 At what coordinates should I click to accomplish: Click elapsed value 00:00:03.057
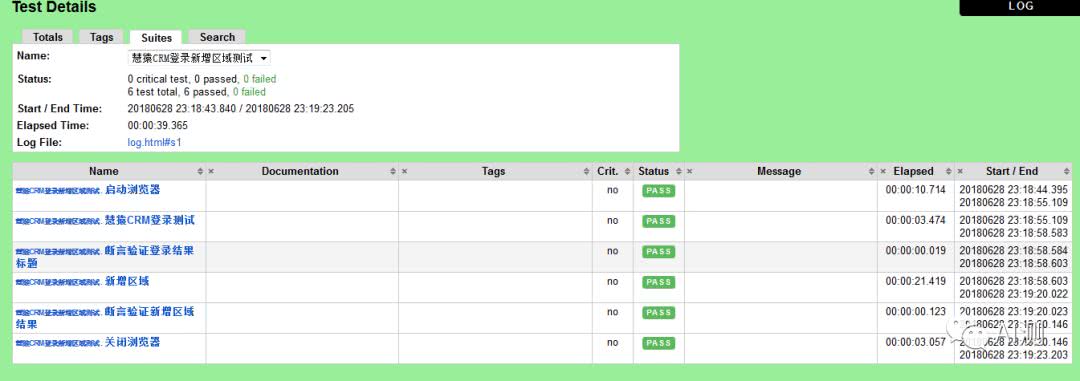point(915,342)
